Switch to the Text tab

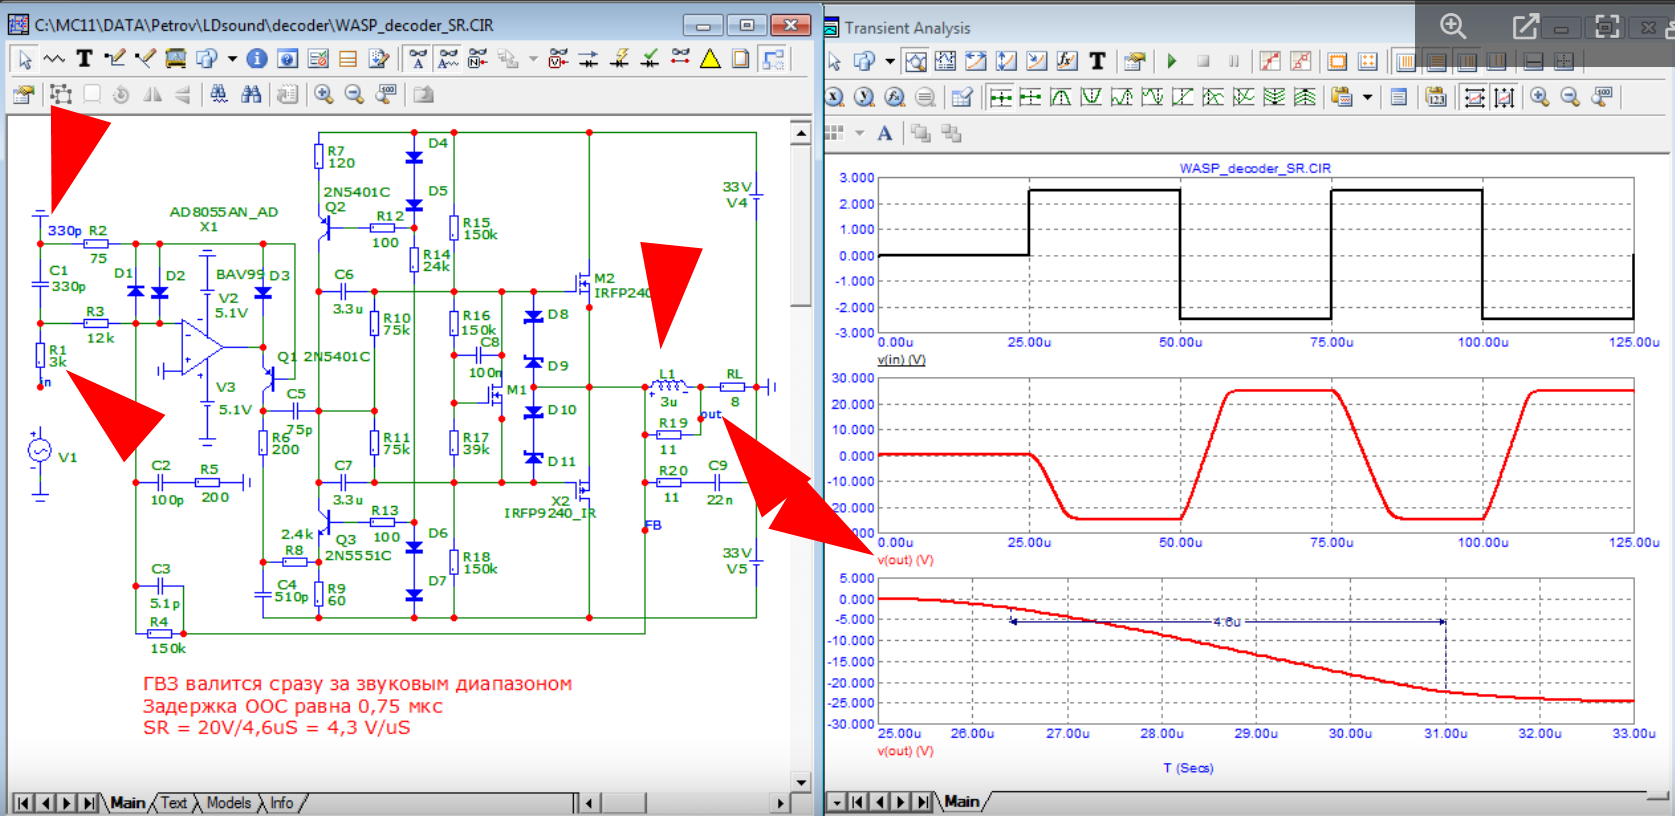click(173, 803)
